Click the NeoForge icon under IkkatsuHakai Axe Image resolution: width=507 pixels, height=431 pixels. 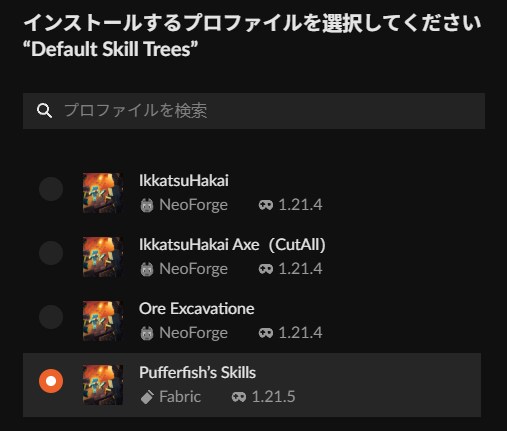tap(147, 269)
